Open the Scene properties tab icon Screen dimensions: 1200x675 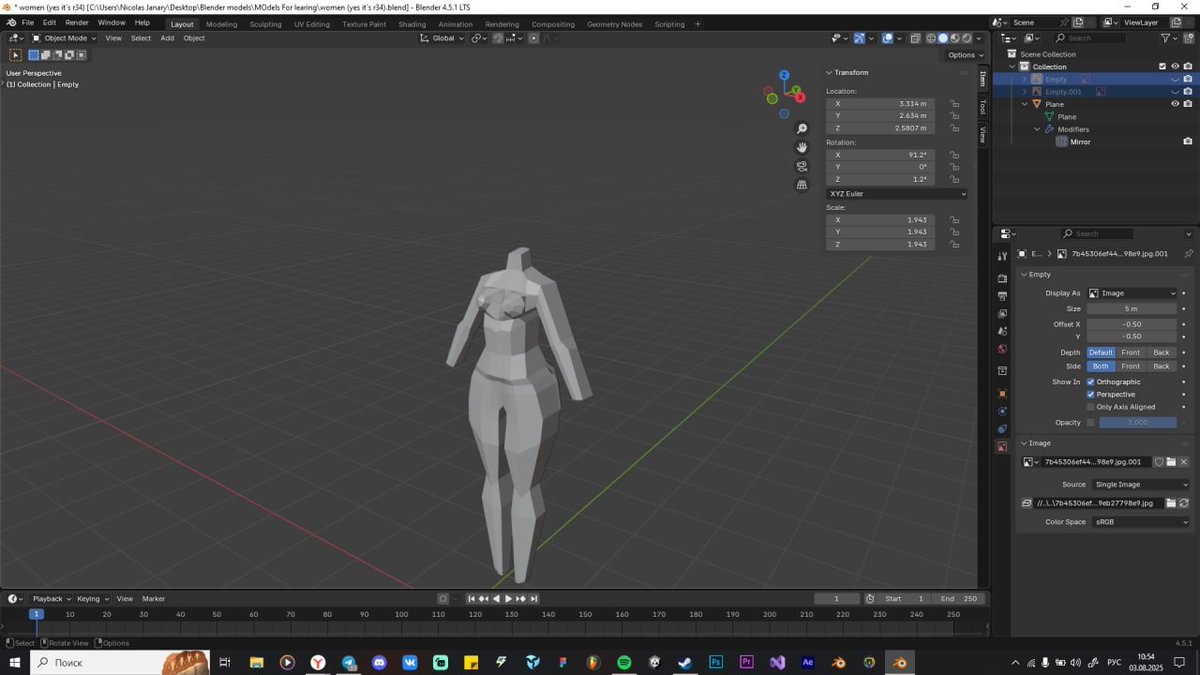pos(1002,331)
